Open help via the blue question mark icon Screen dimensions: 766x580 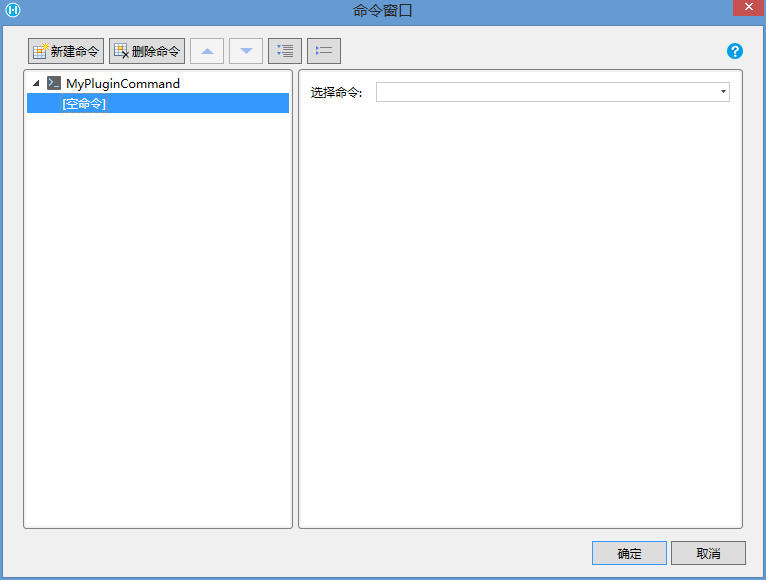tap(735, 51)
